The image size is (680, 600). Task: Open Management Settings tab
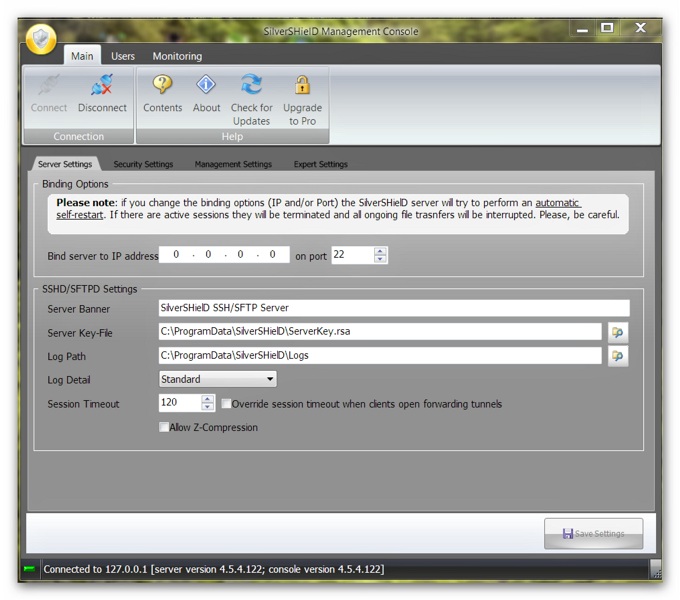click(233, 164)
